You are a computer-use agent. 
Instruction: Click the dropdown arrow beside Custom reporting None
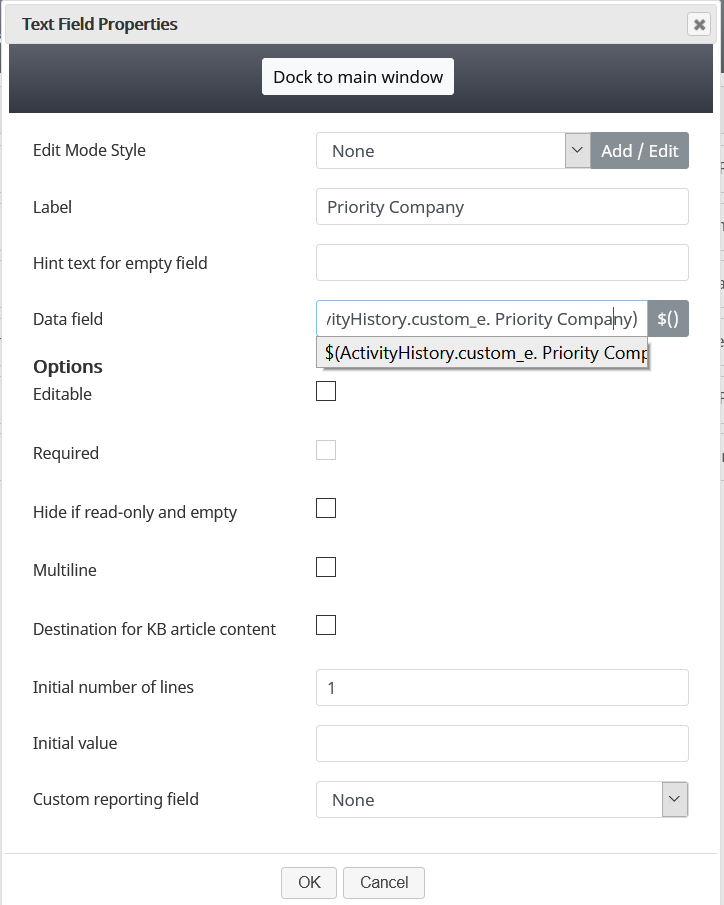tap(675, 799)
